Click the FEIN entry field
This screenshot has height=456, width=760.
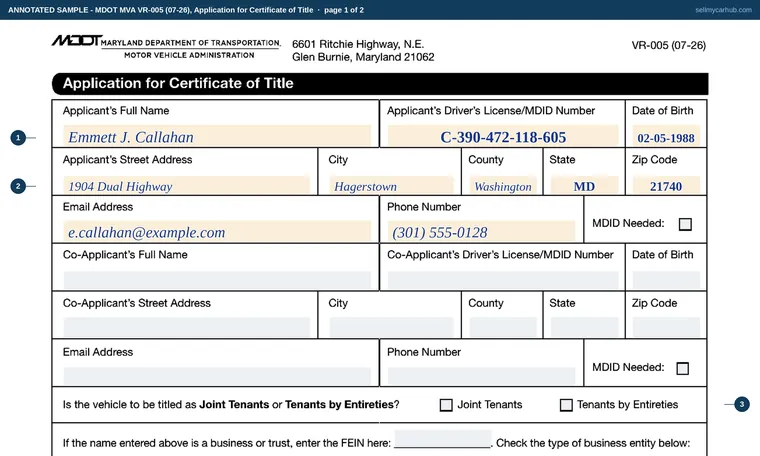[443, 439]
